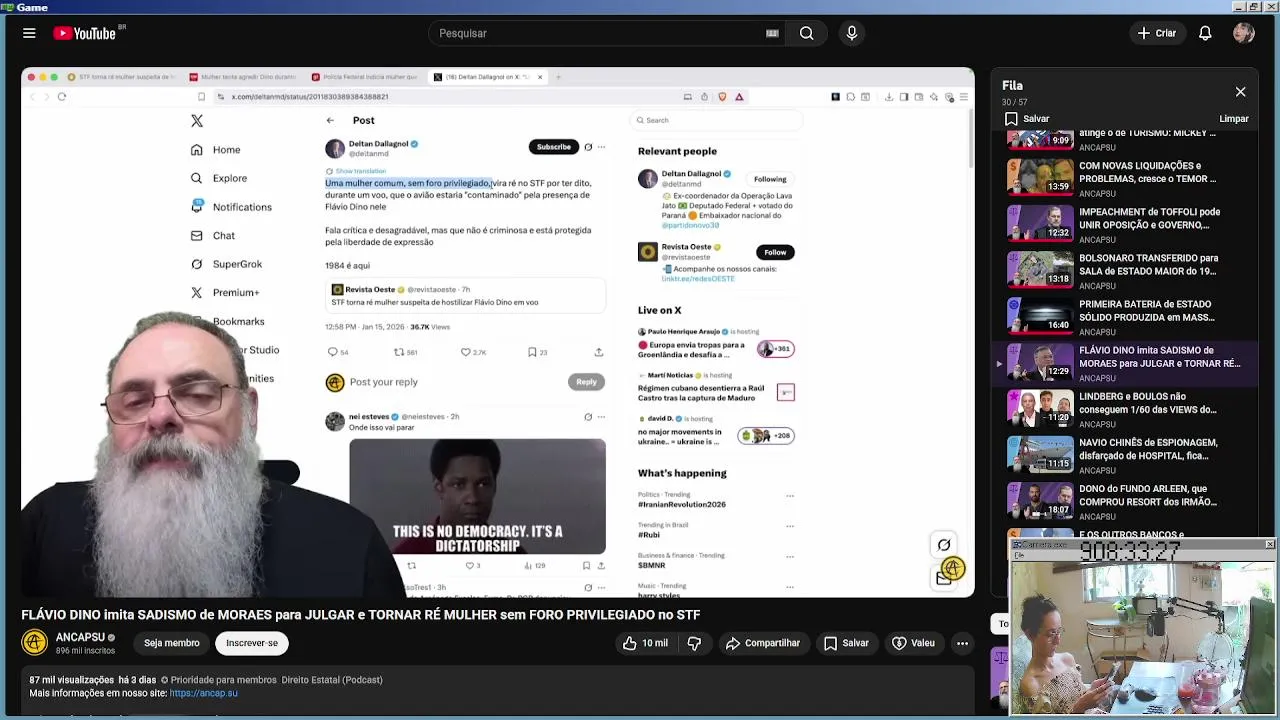Open the YouTube guide hamburger menu
This screenshot has width=1280, height=720.
29,33
